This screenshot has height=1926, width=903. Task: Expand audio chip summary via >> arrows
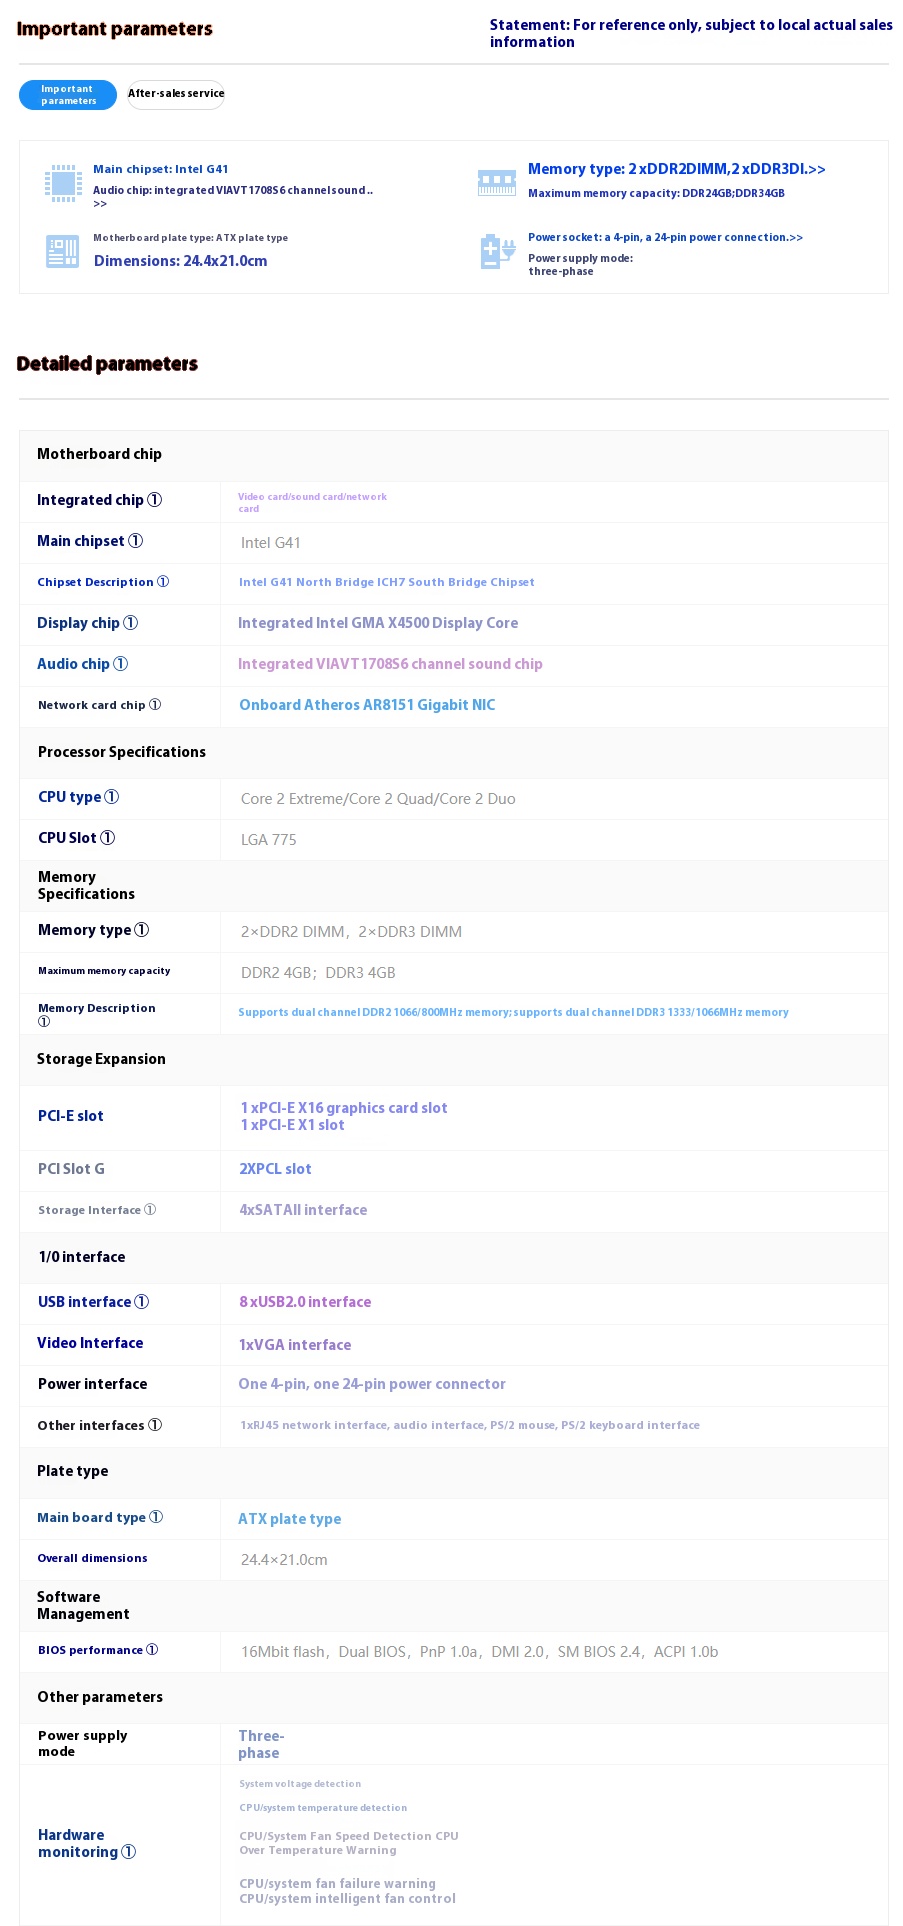click(x=100, y=204)
